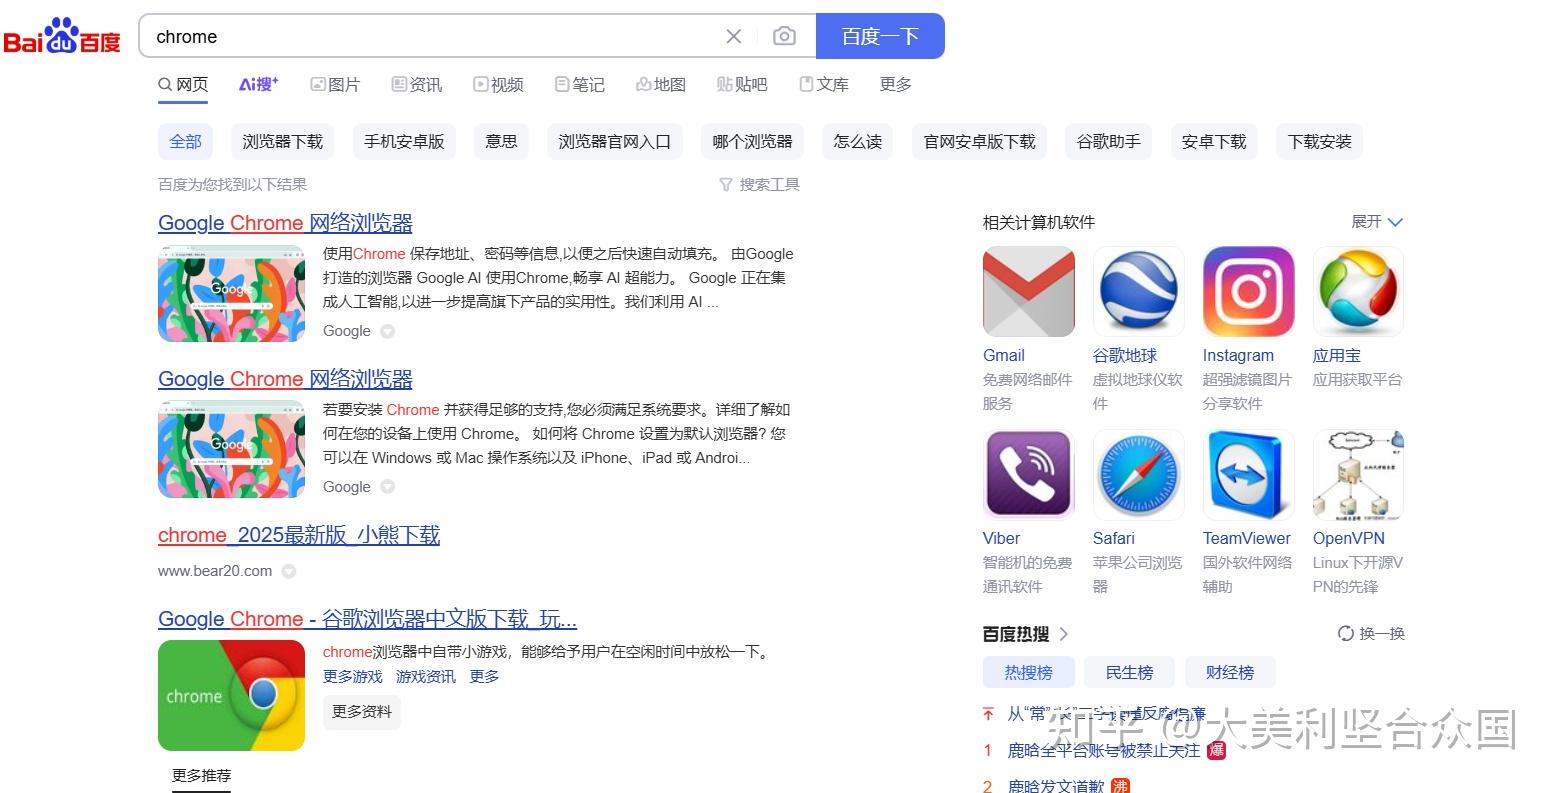Select the 热搜榜 tab

click(1029, 672)
